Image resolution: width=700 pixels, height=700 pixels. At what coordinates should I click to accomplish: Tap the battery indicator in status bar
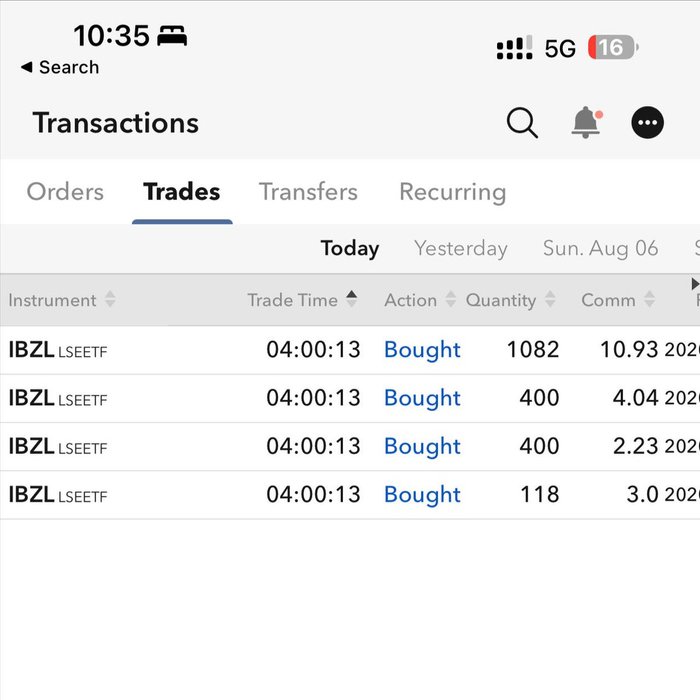[613, 48]
